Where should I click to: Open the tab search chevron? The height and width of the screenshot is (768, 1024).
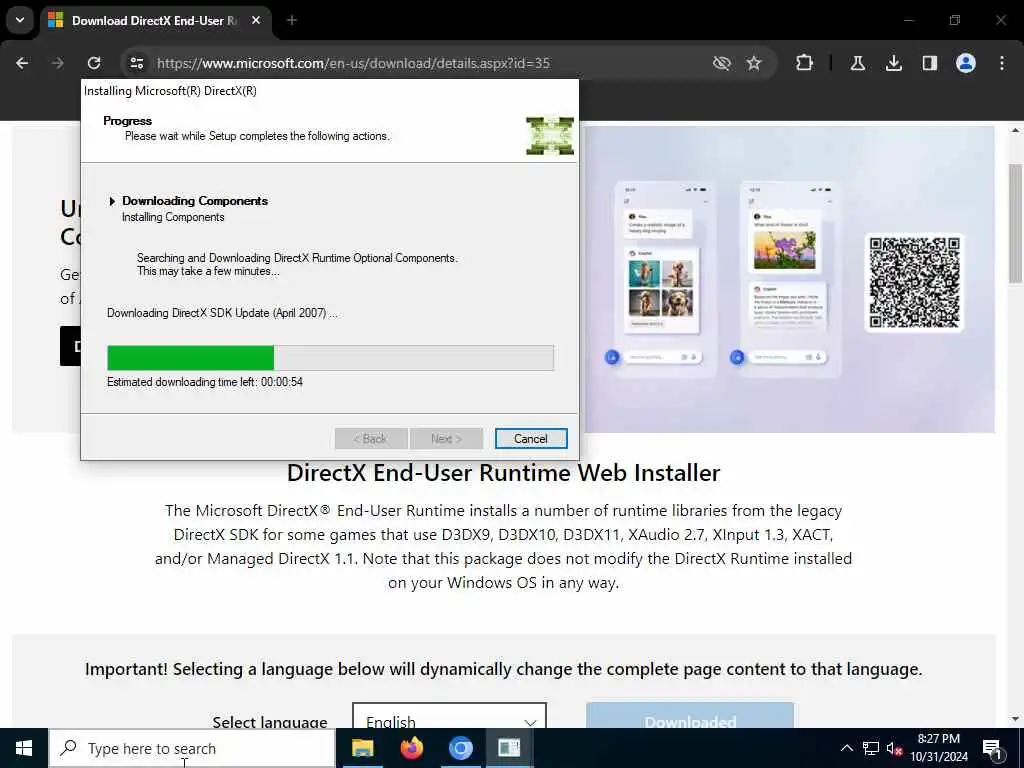pyautogui.click(x=20, y=20)
